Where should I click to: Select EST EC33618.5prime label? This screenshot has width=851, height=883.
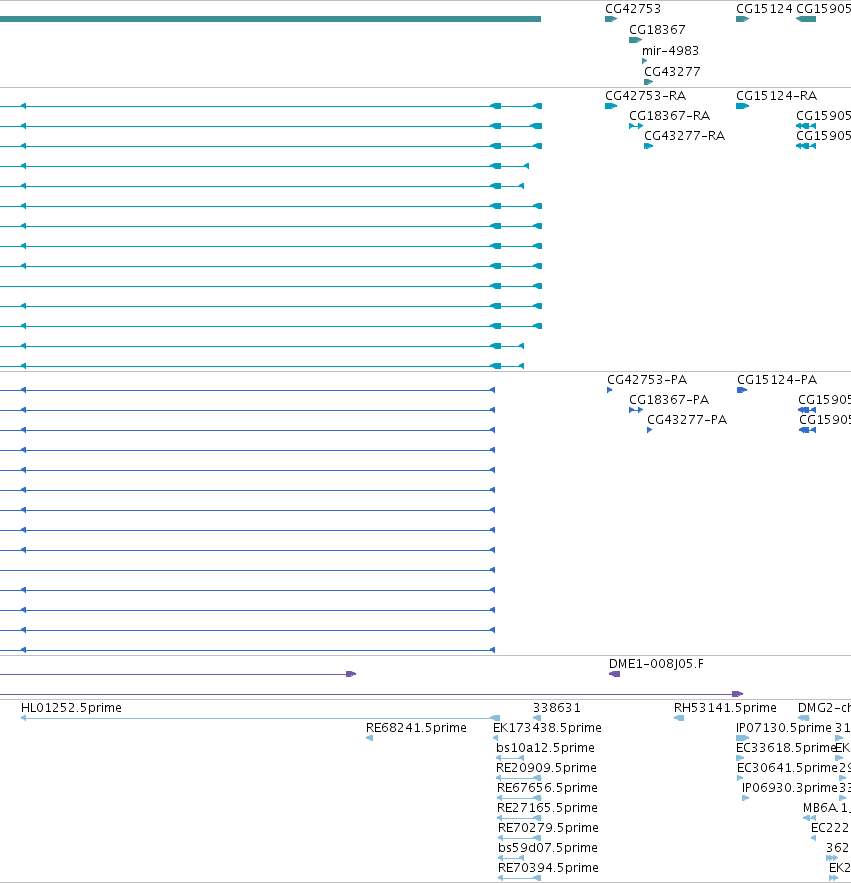[x=786, y=747]
